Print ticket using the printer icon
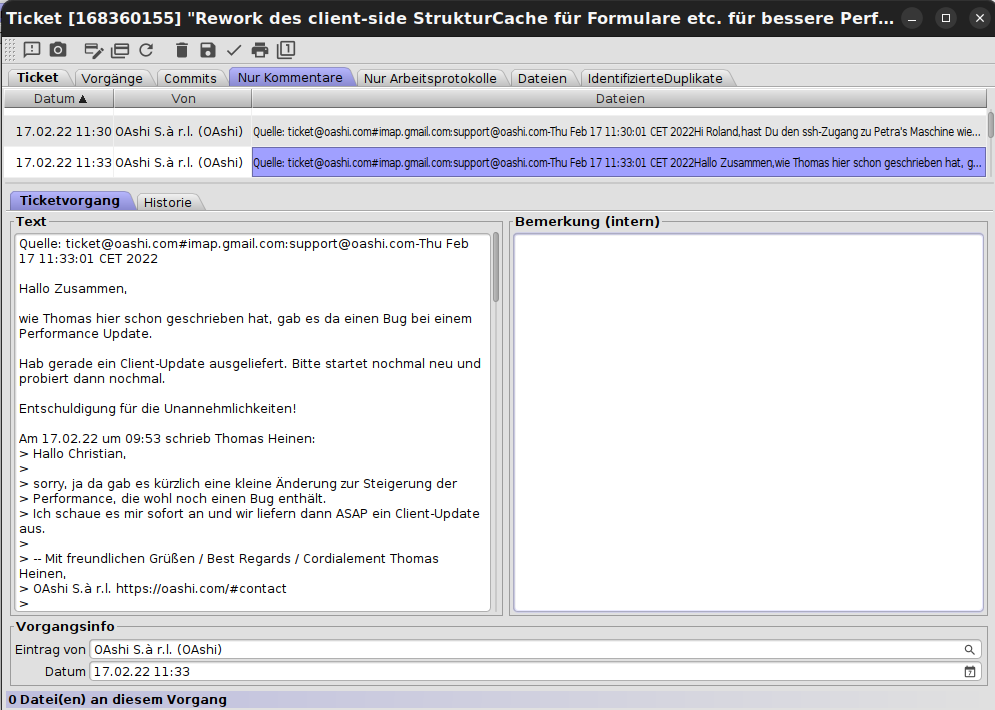 pyautogui.click(x=260, y=50)
